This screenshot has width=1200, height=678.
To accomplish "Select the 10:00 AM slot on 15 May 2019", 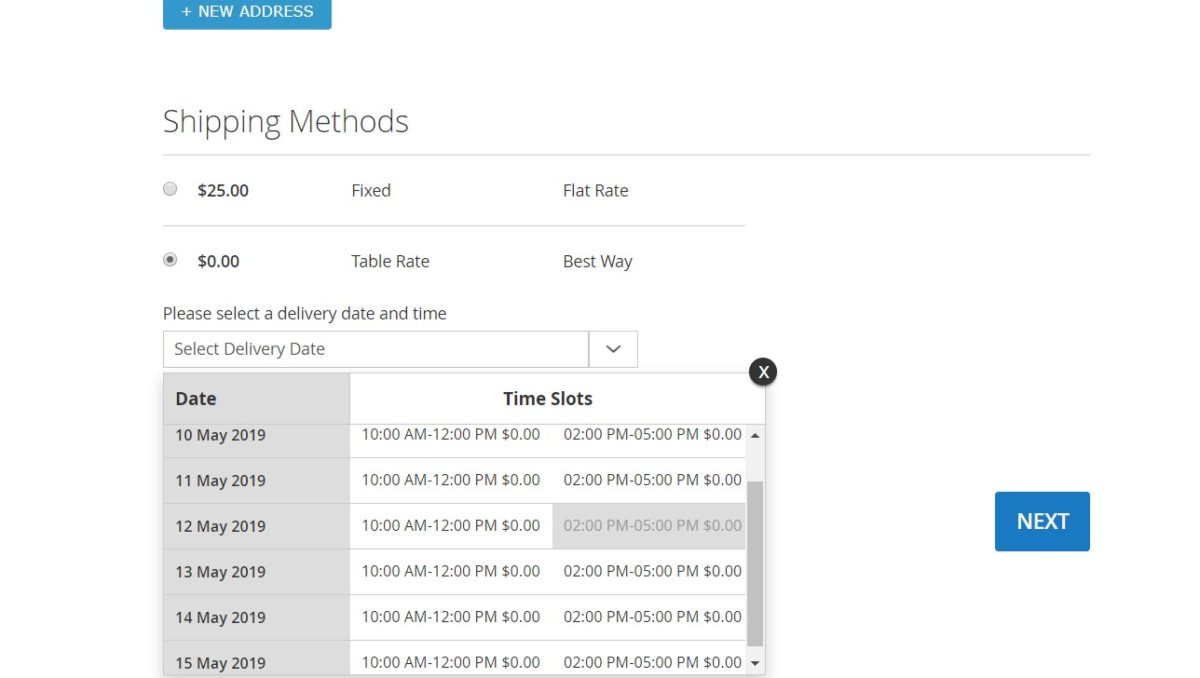I will point(450,661).
